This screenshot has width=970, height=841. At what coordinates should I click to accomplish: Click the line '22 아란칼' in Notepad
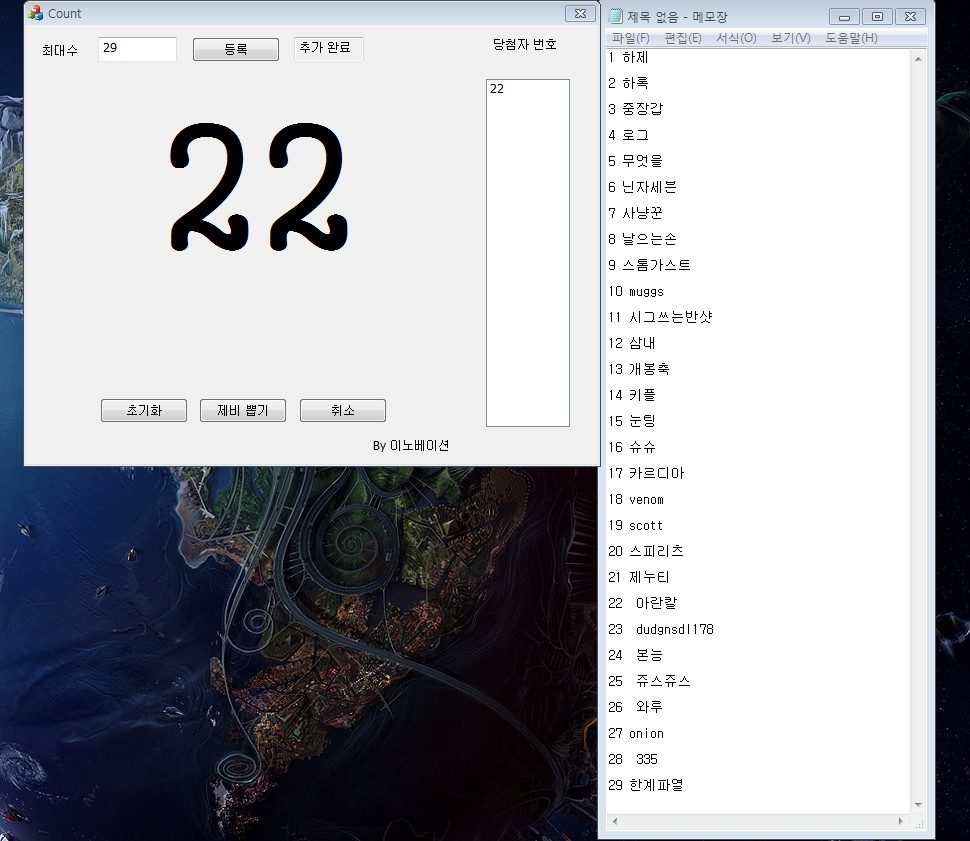coord(643,603)
